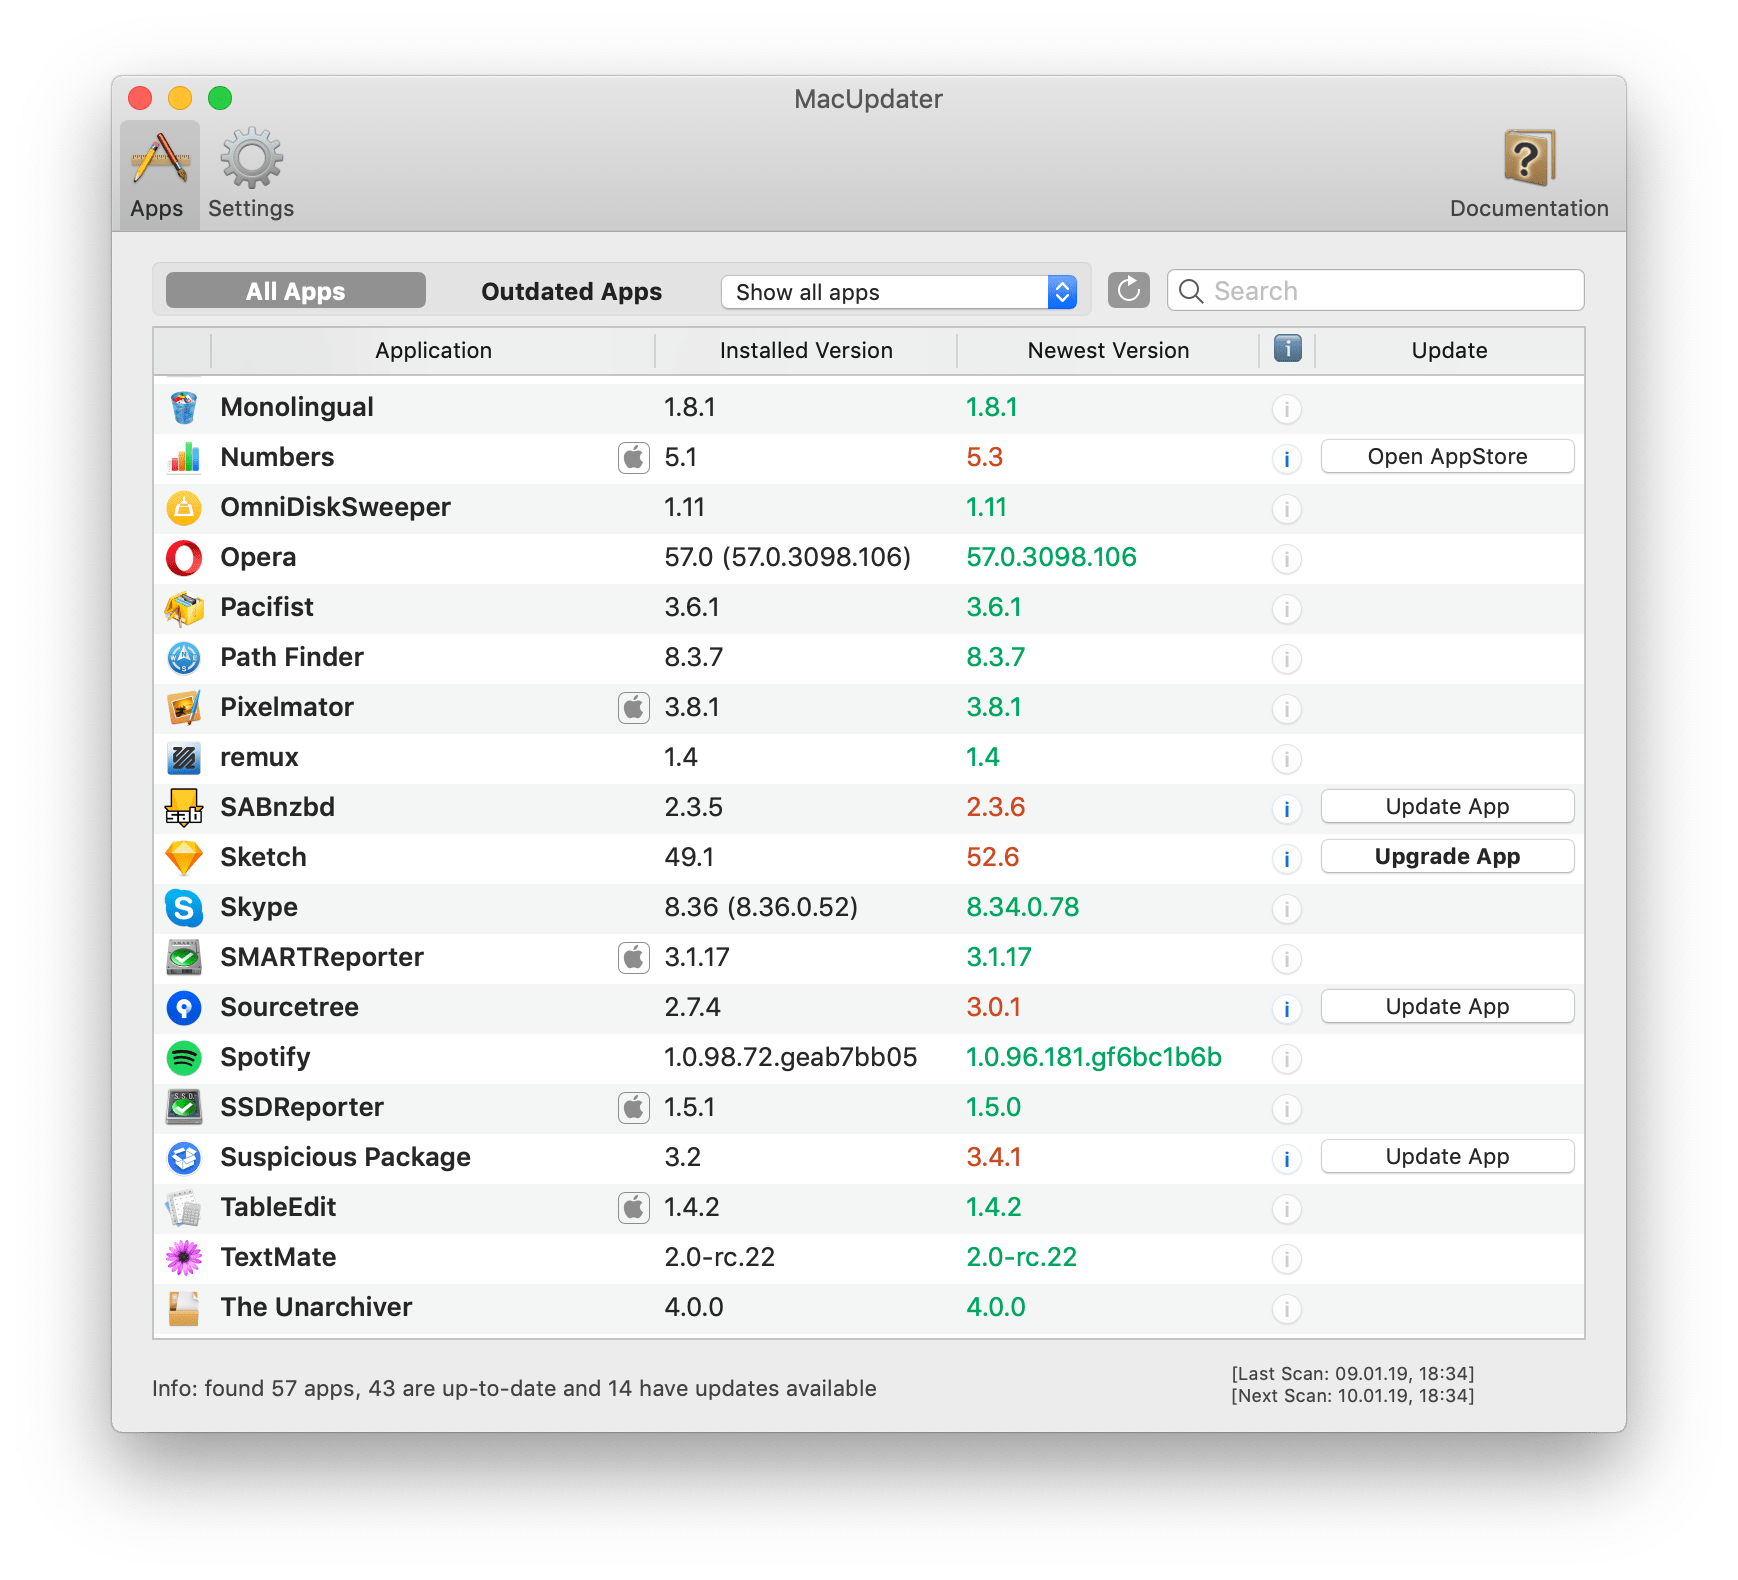Click the Sketch diamond icon

[x=184, y=857]
